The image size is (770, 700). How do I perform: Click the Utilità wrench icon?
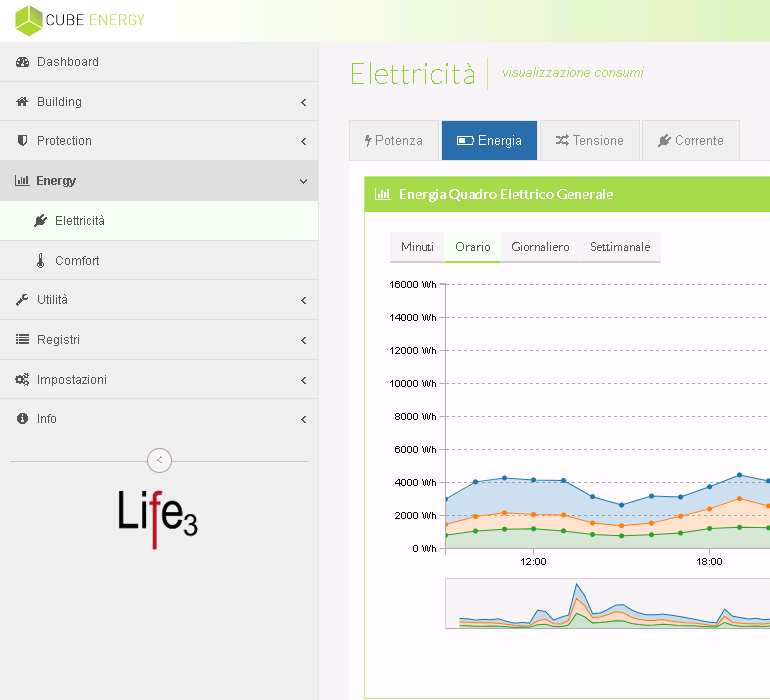click(x=23, y=300)
